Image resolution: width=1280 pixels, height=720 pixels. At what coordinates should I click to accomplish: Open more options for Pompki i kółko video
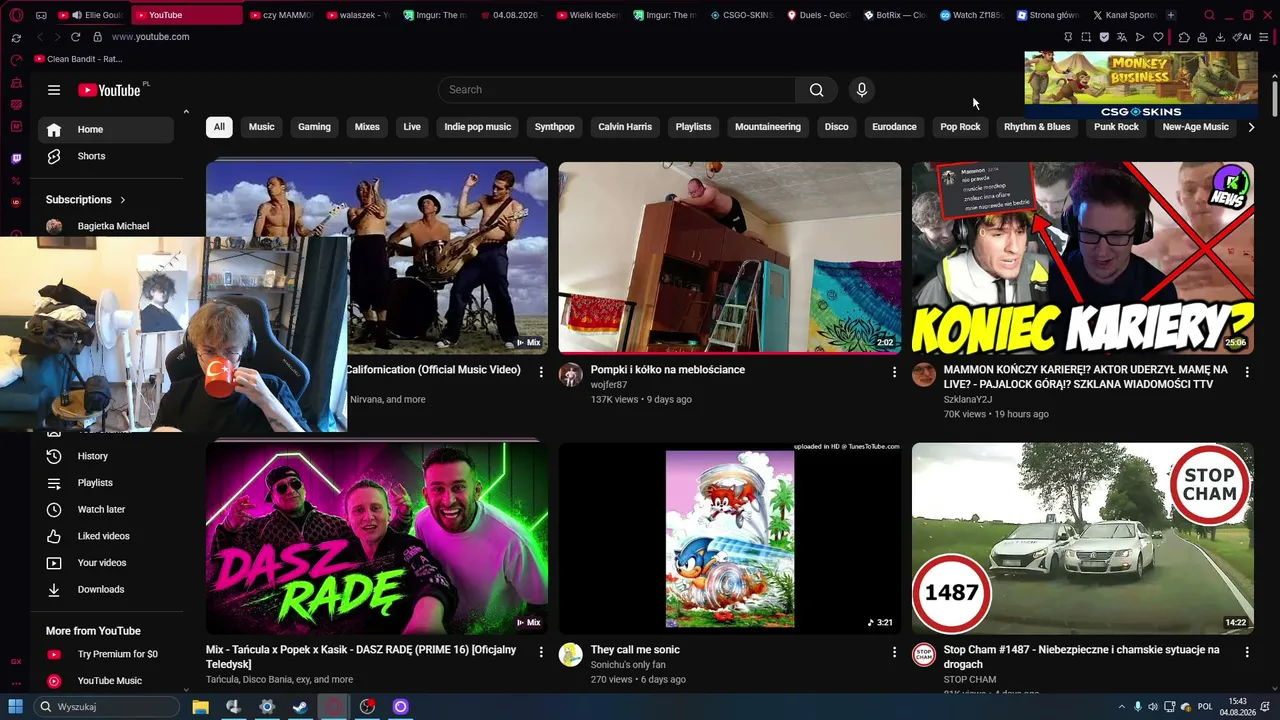[x=894, y=372]
